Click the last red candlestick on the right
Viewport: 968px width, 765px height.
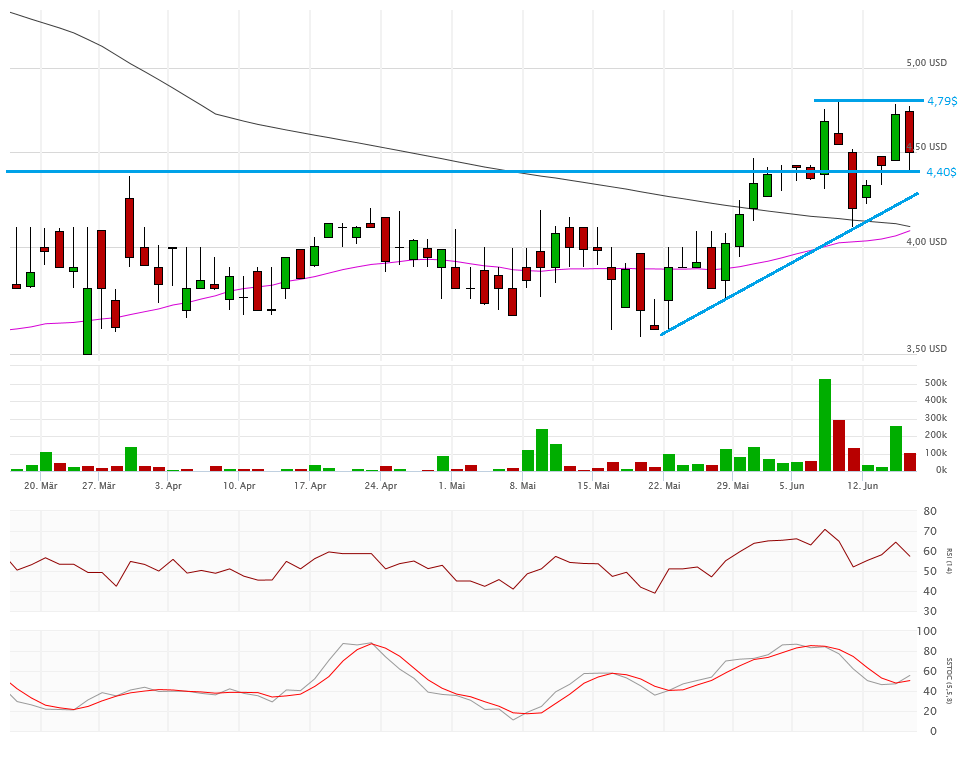(x=909, y=131)
